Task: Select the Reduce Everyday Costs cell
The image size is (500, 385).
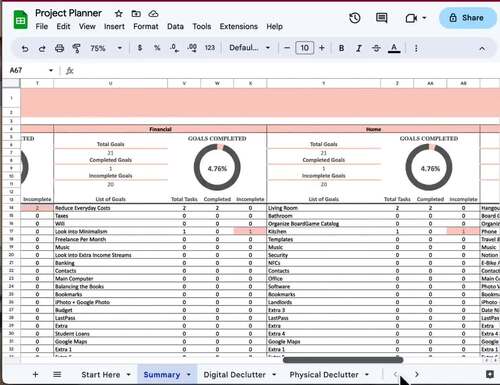Action: click(110, 208)
